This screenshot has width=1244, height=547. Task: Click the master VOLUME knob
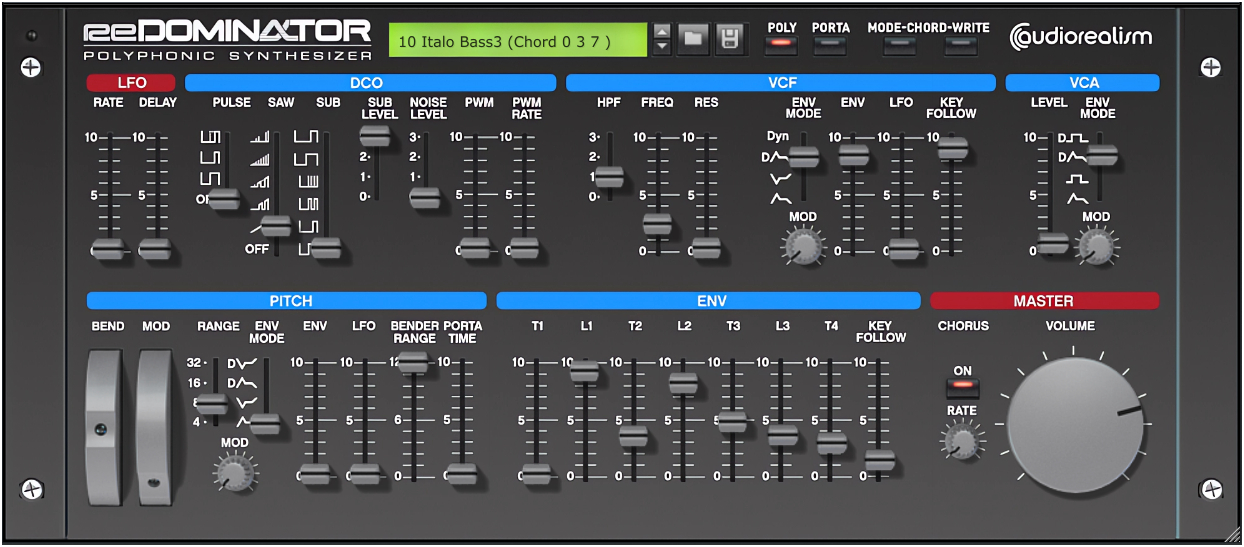tap(1076, 425)
